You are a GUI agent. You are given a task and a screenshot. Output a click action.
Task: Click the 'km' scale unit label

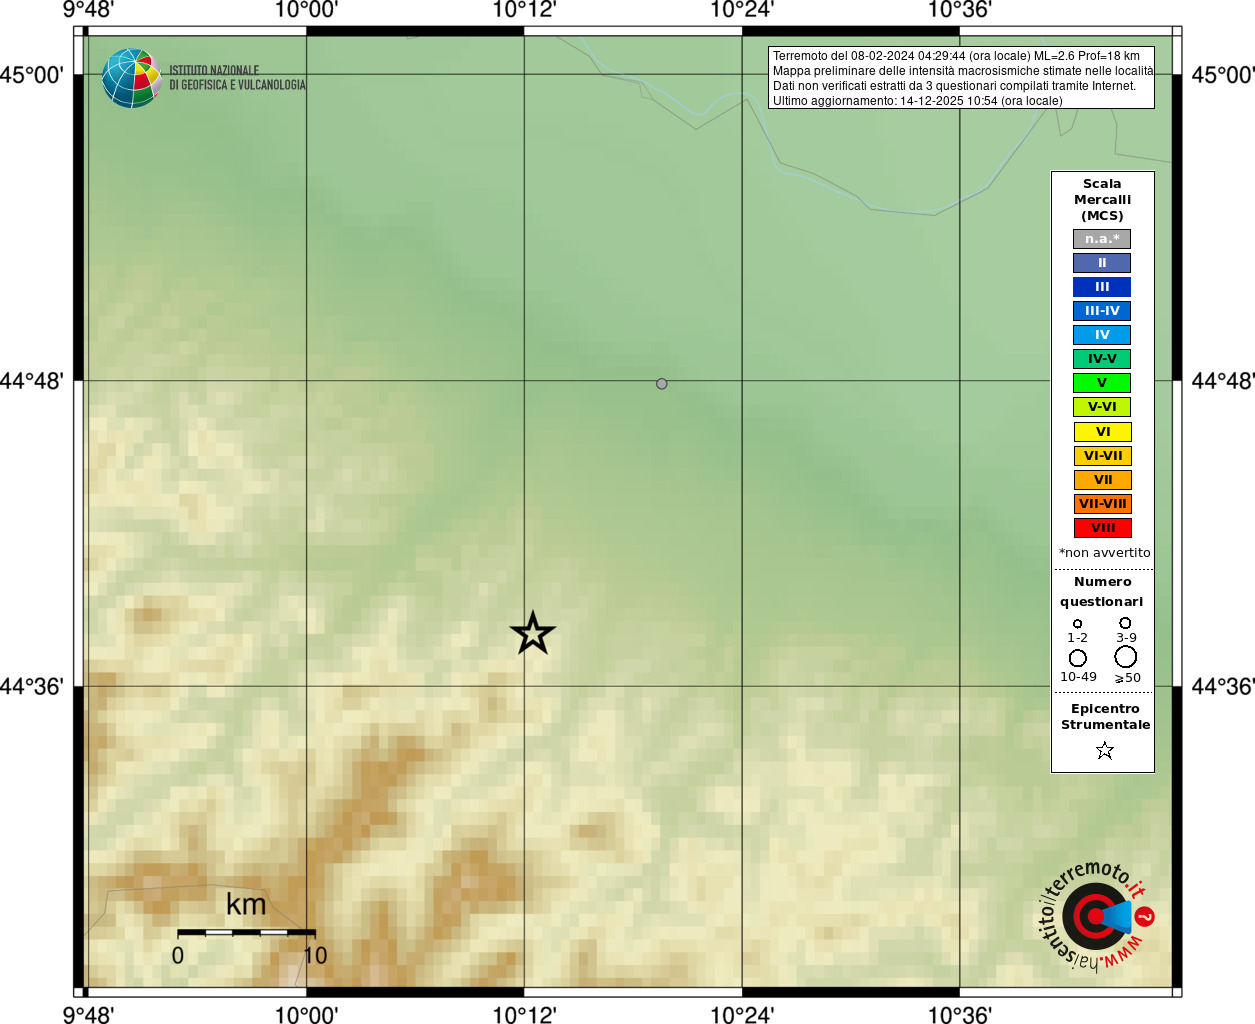[246, 904]
